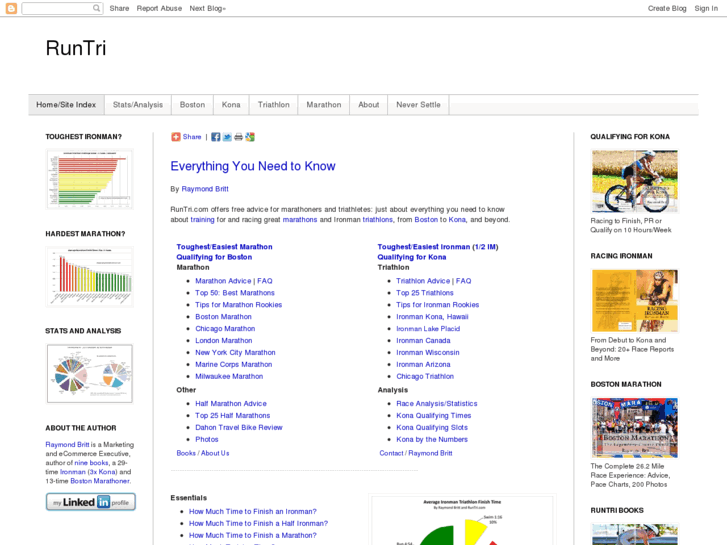Open nine books link in author bio
Screen dimensions: 727x545
pyautogui.click(x=91, y=462)
